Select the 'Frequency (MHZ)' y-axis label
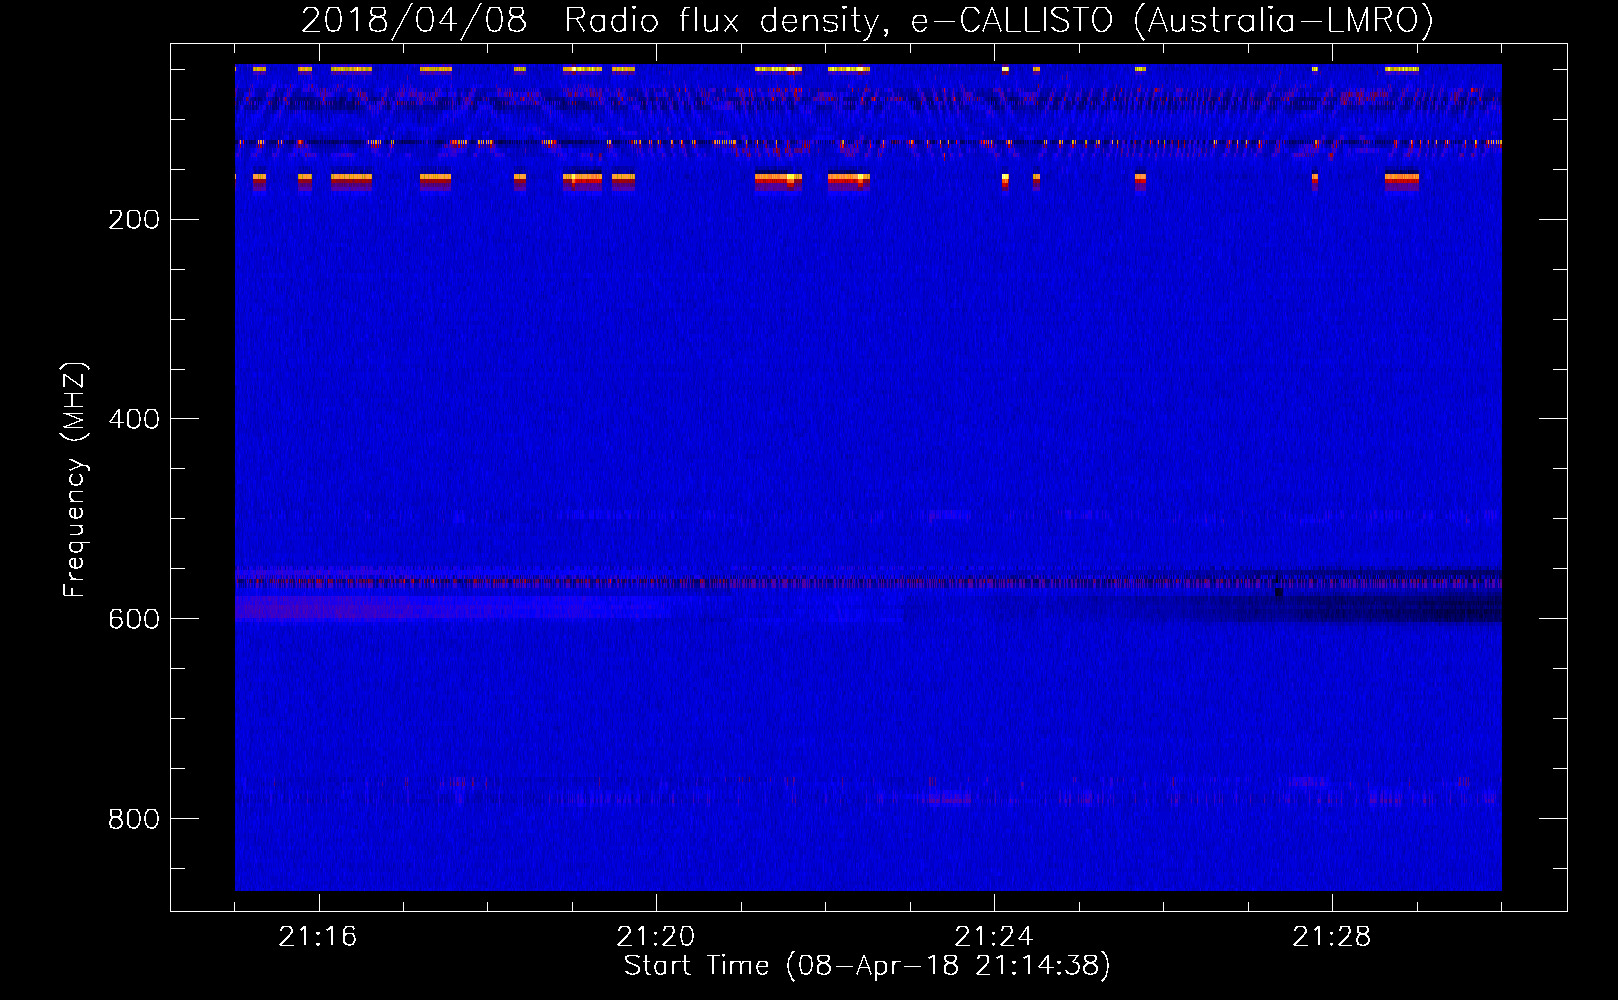Image resolution: width=1618 pixels, height=1000 pixels. point(75,479)
